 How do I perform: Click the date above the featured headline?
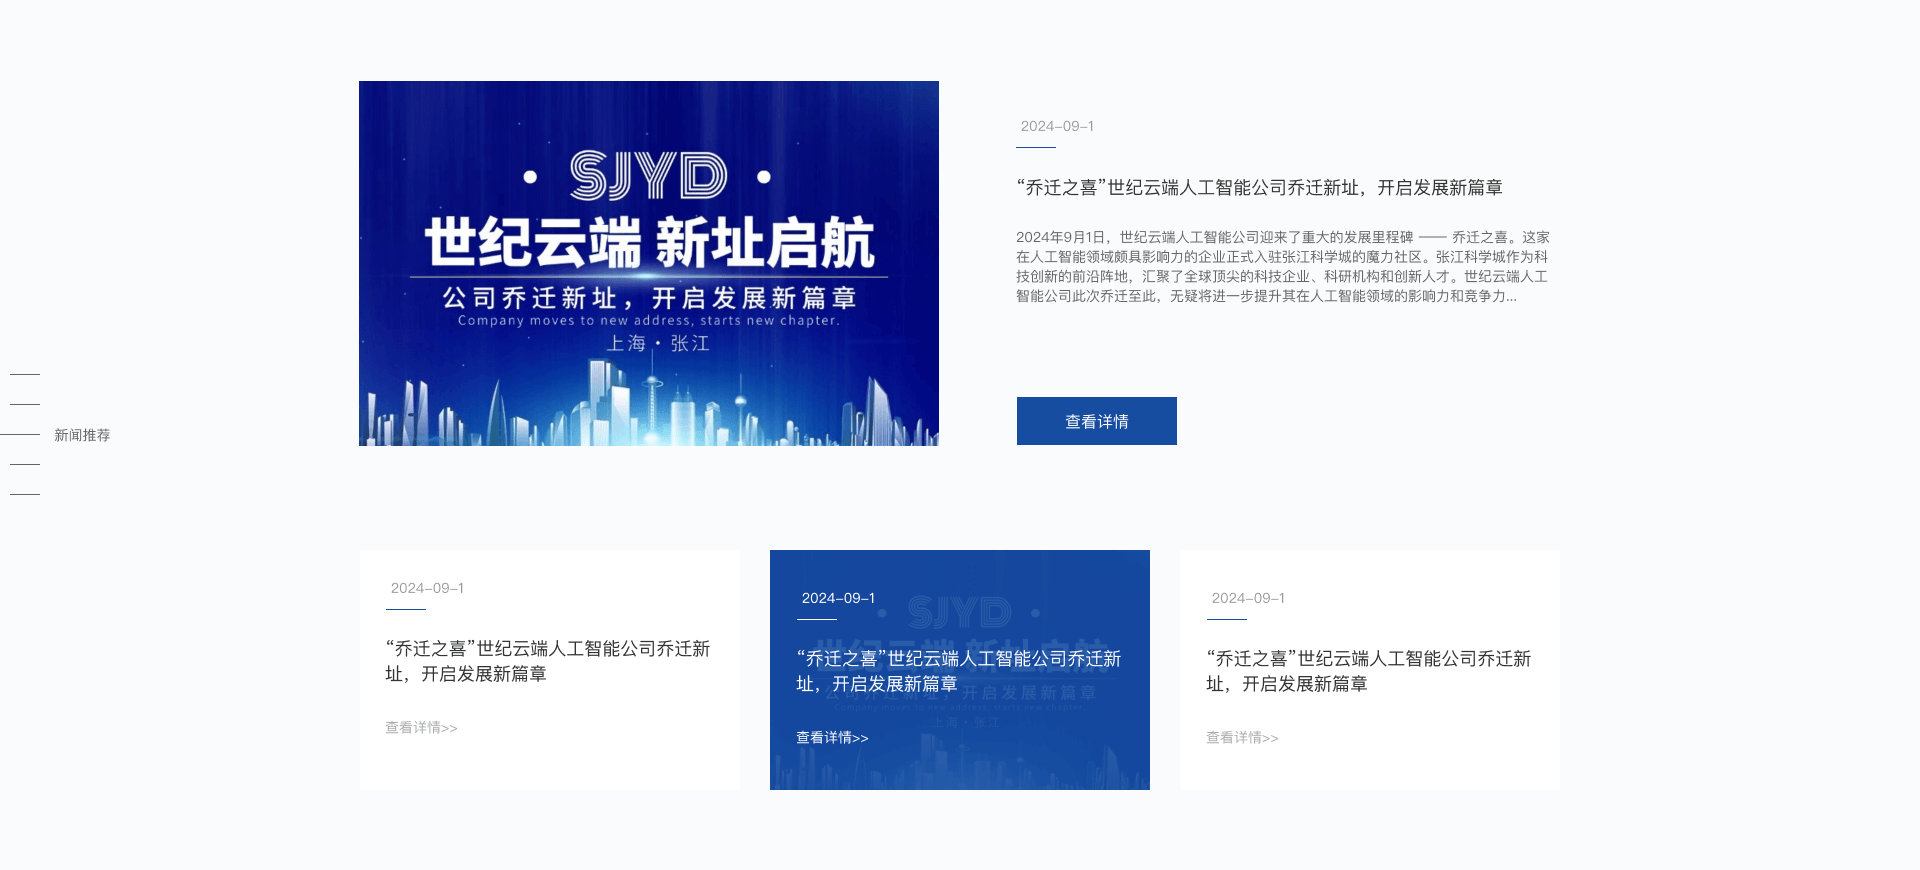[x=1056, y=126]
